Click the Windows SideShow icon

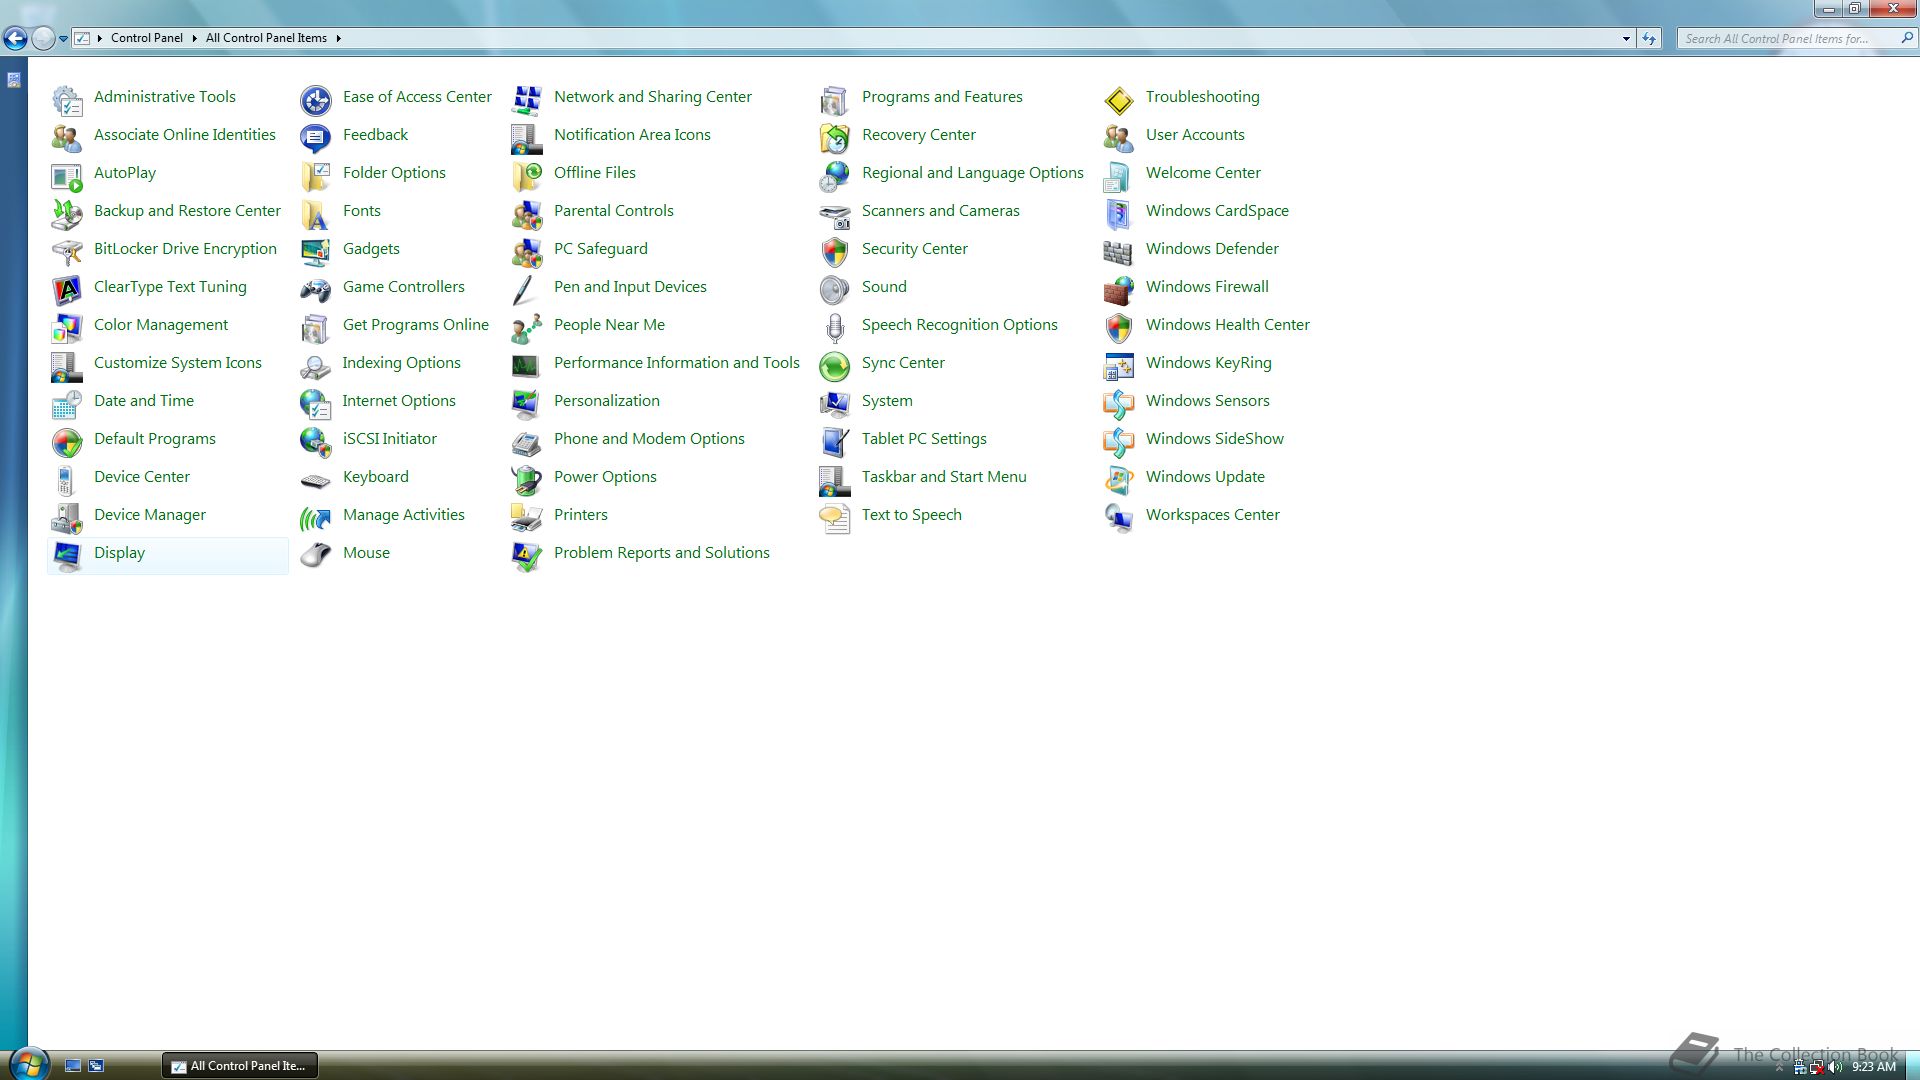click(1119, 441)
